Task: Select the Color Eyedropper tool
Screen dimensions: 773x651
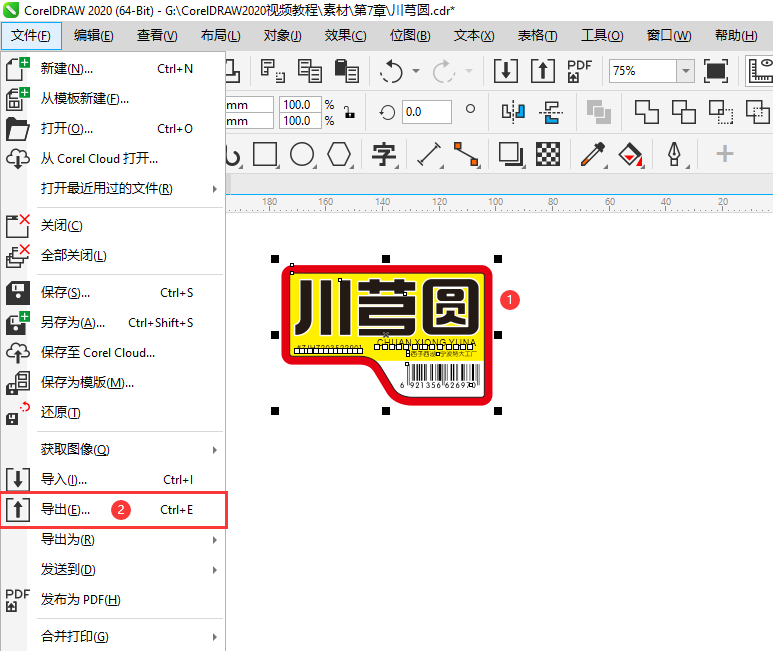Action: (x=593, y=155)
